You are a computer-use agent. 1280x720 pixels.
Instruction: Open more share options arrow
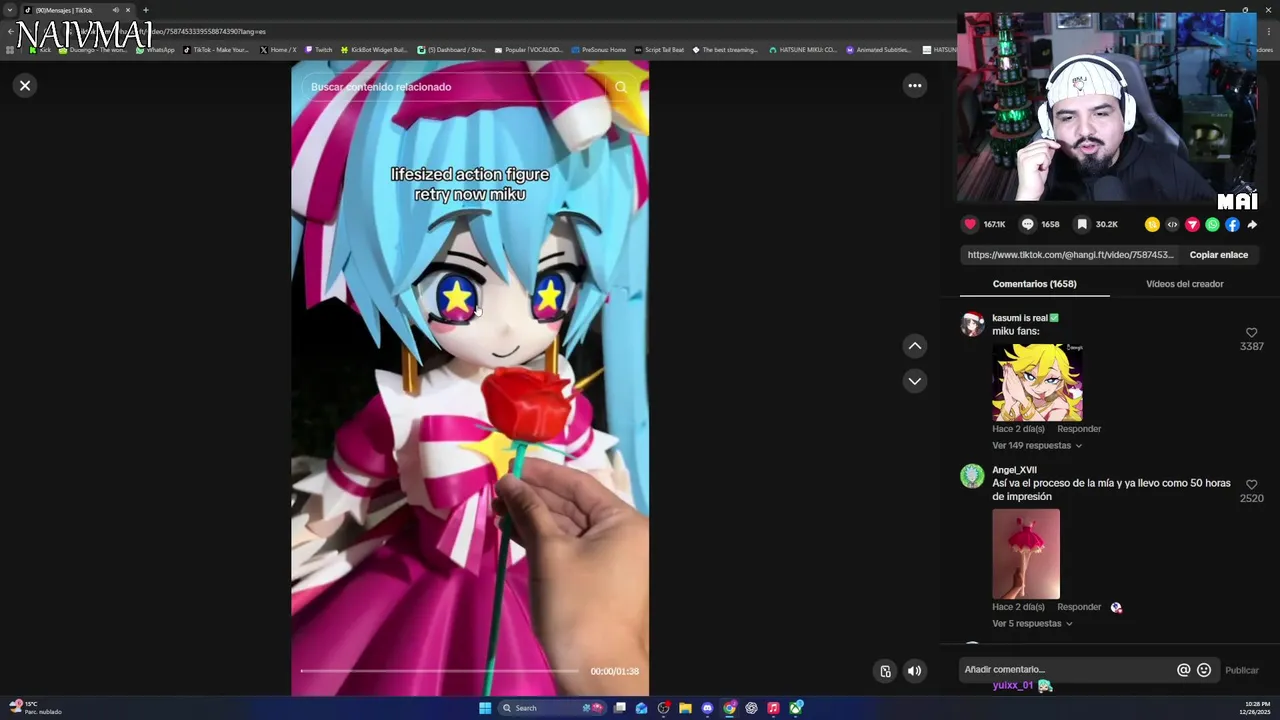coord(1252,225)
